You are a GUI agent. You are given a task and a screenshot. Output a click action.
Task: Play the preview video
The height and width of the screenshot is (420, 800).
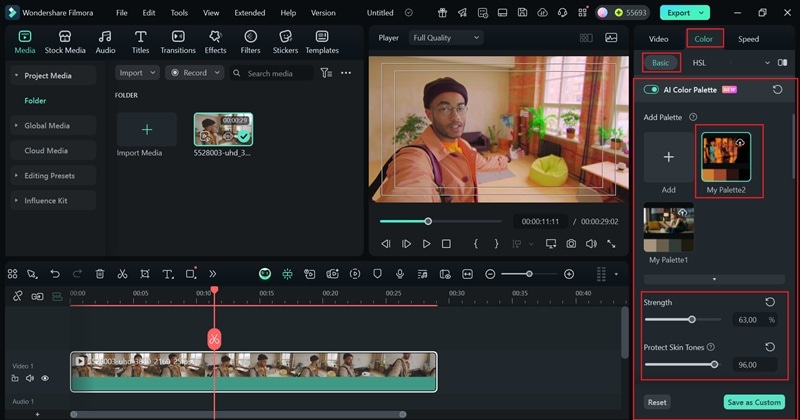[x=426, y=244]
